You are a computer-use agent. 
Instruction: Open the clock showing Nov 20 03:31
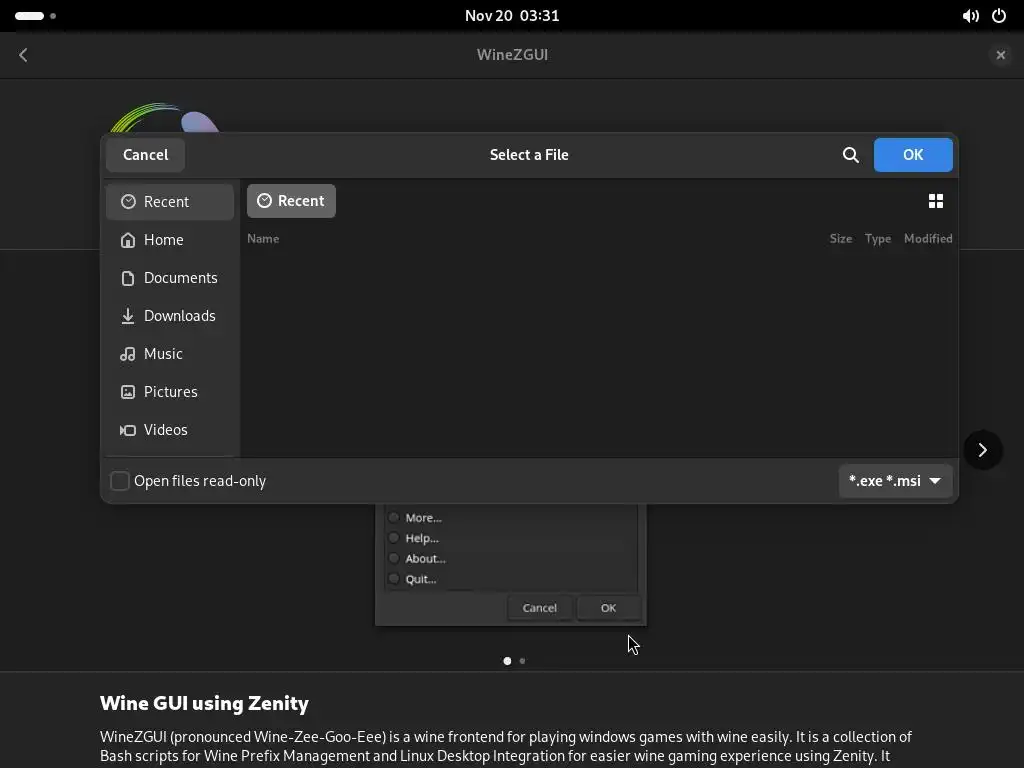click(512, 16)
